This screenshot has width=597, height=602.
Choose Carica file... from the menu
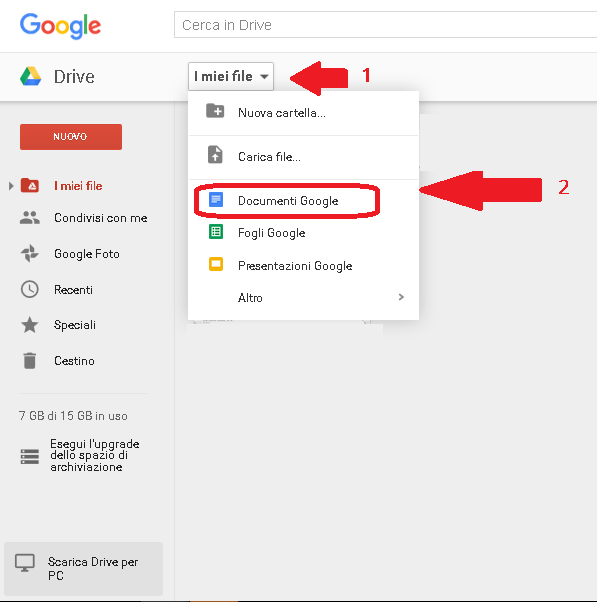pyautogui.click(x=303, y=157)
